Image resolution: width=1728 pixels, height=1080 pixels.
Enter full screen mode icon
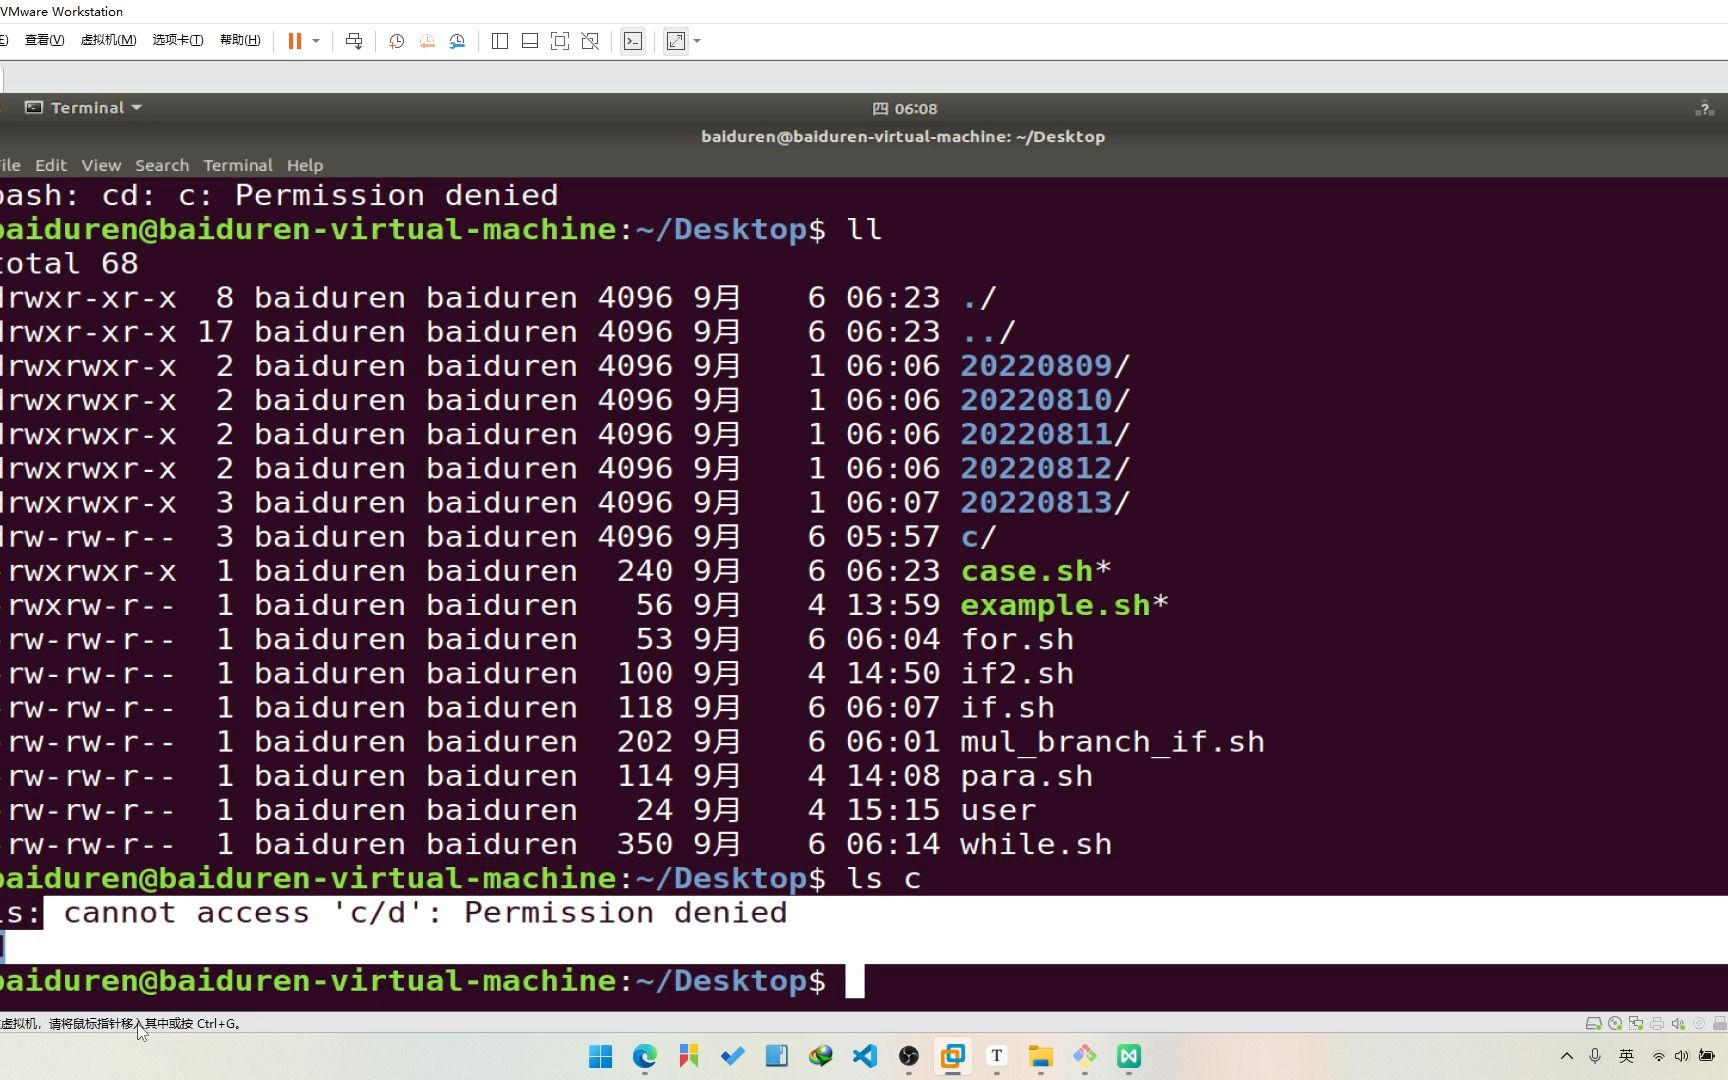(x=560, y=41)
